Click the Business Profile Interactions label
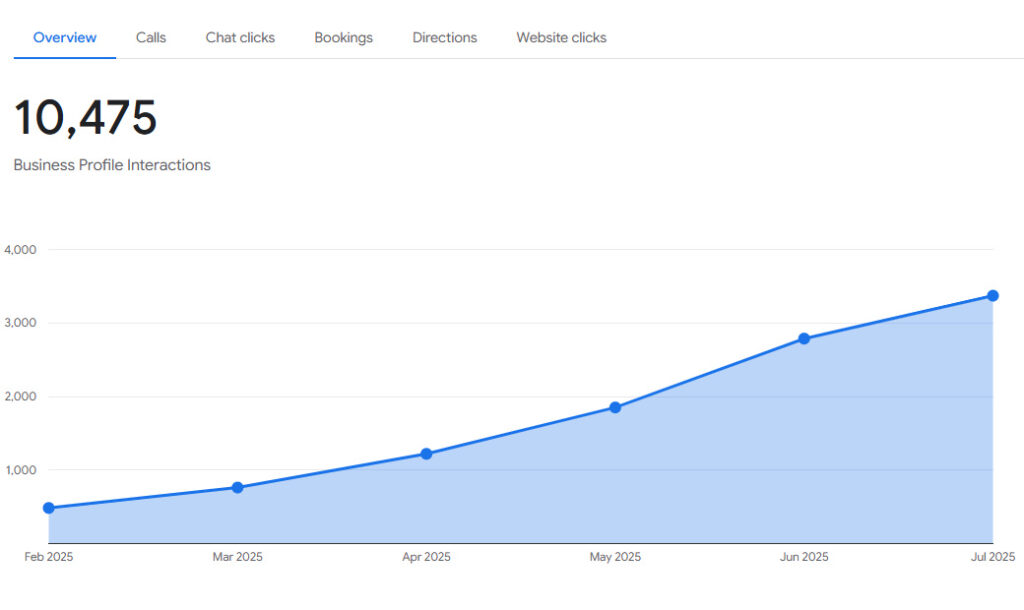This screenshot has height=610, width=1024. click(x=112, y=165)
